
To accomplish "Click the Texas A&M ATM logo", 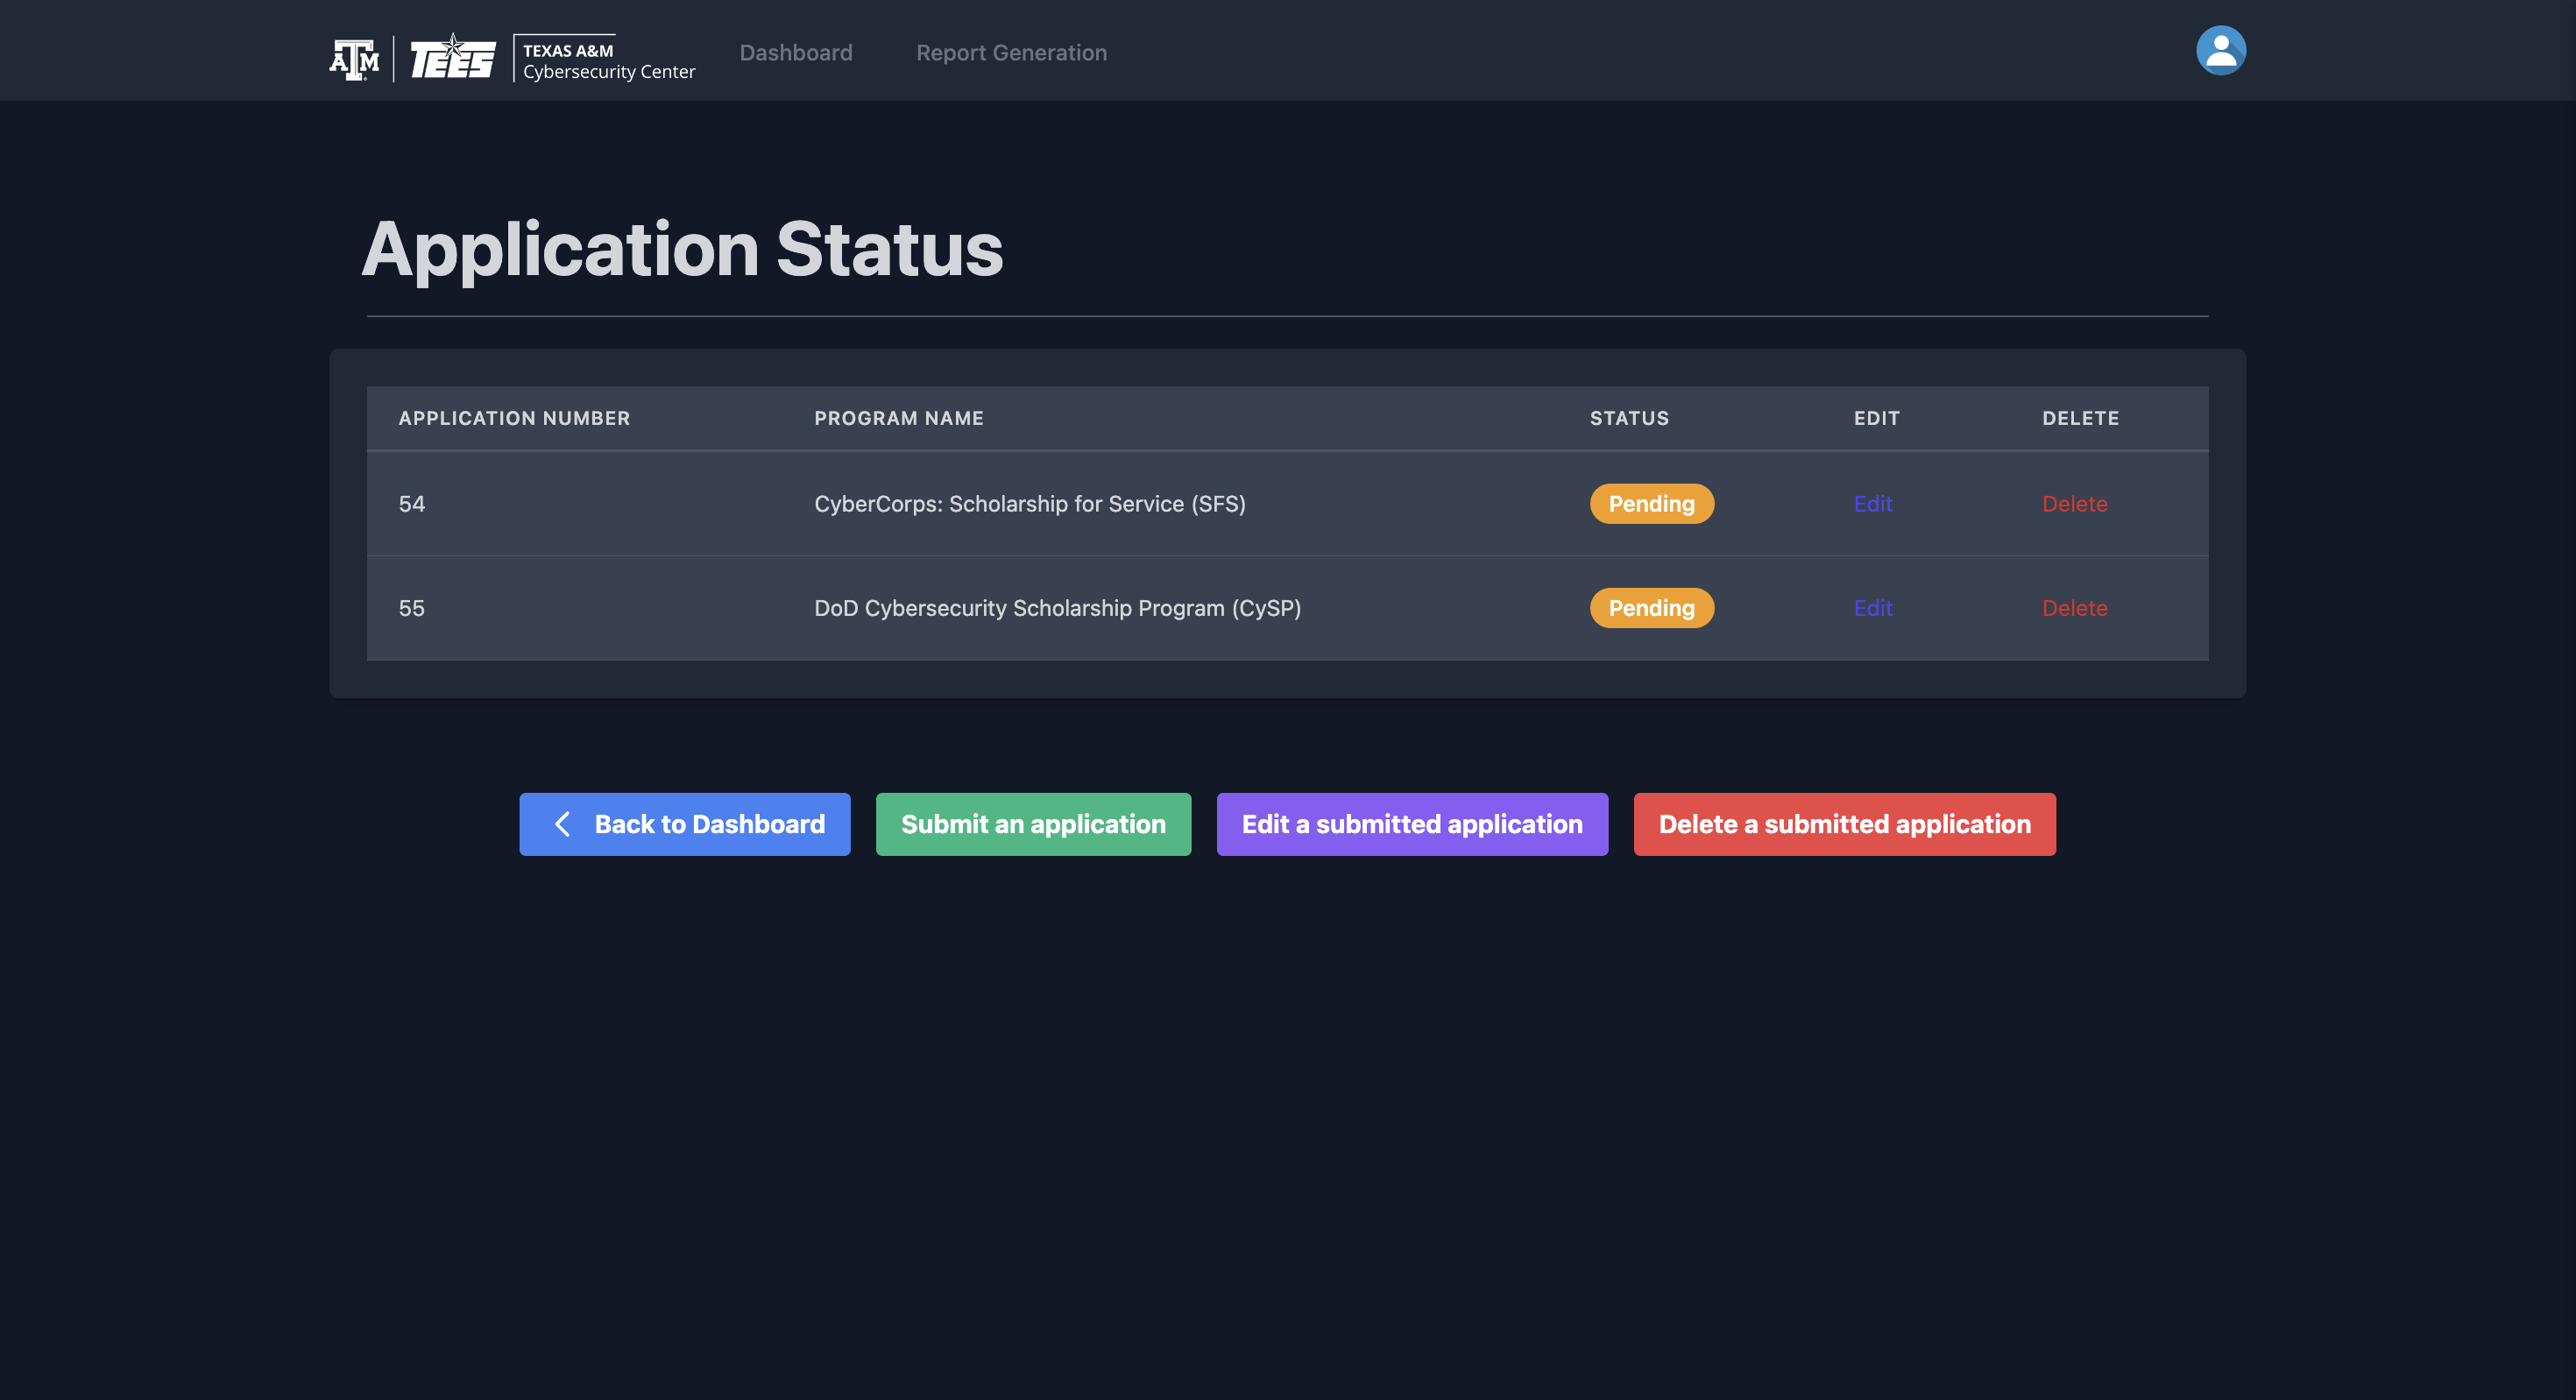I will pyautogui.click(x=354, y=59).
